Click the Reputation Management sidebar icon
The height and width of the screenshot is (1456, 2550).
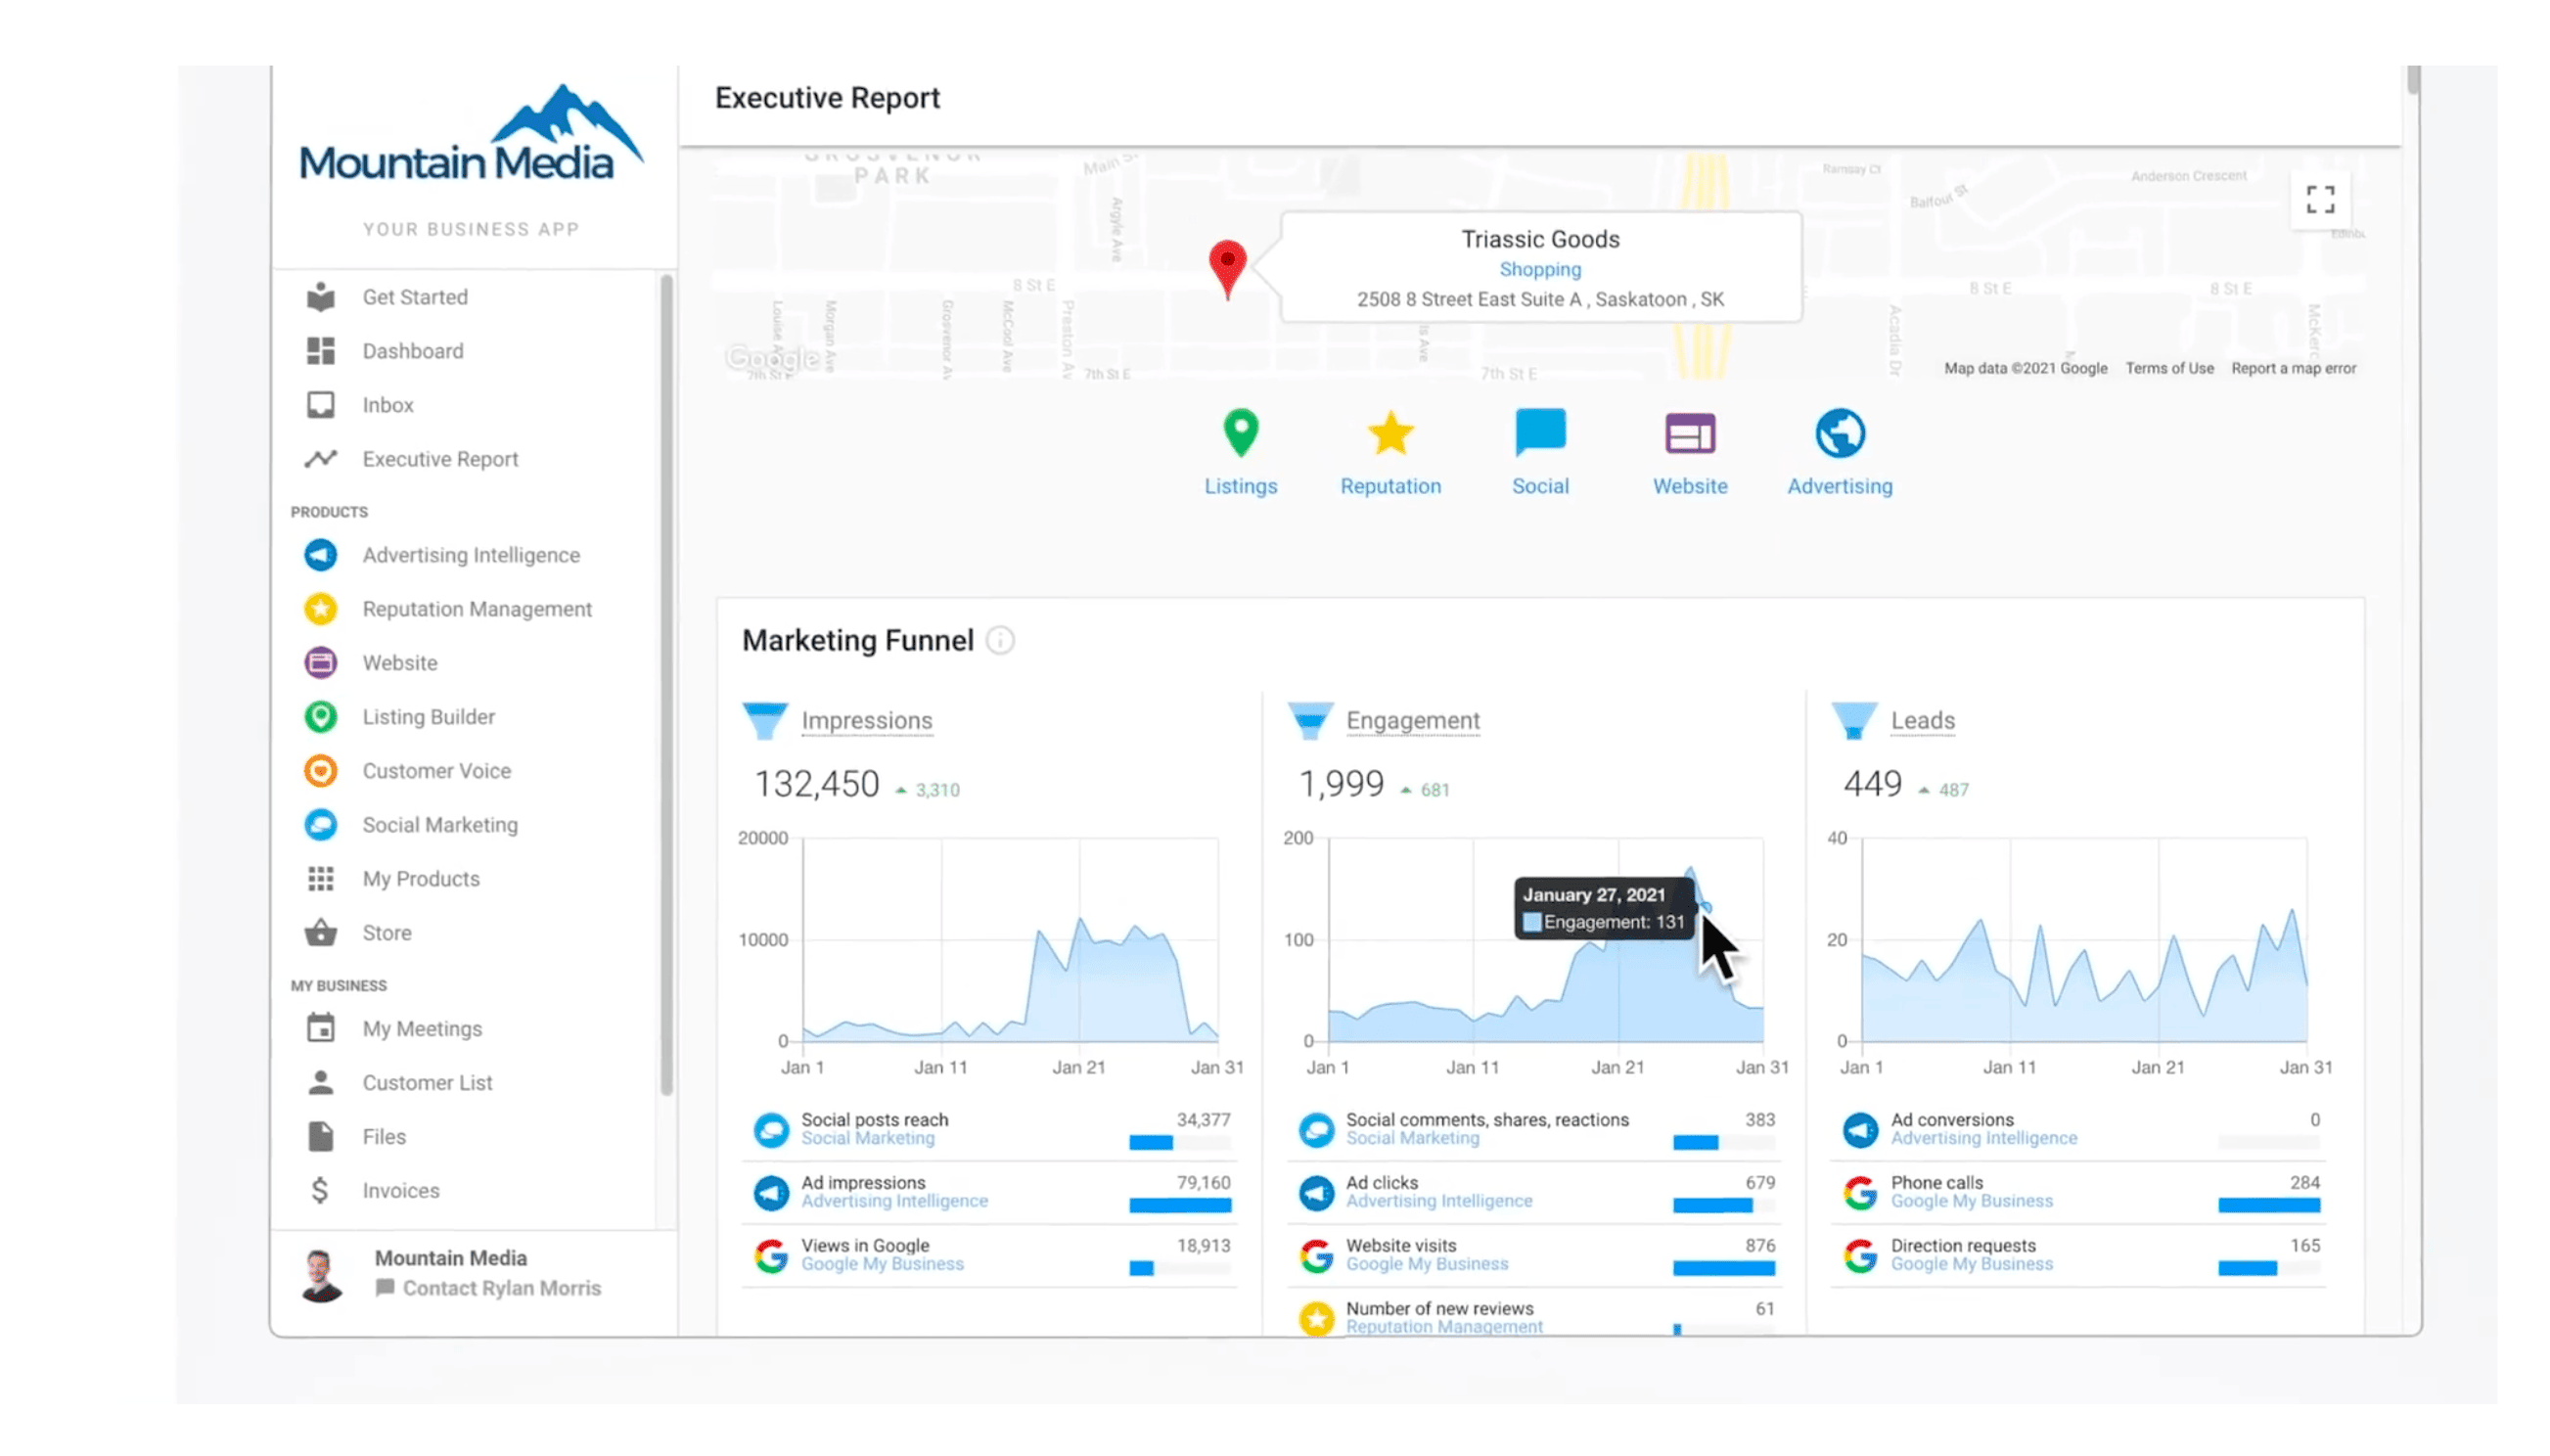click(x=321, y=608)
